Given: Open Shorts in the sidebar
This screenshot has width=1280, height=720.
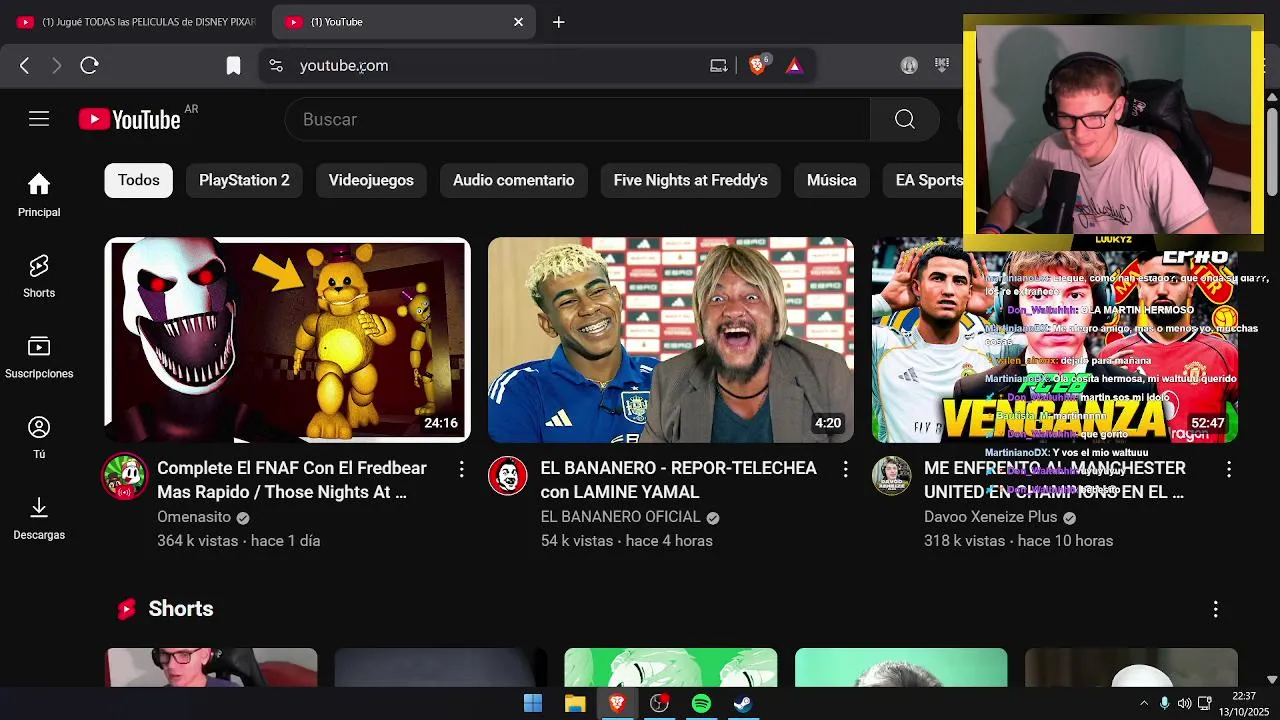Looking at the screenshot, I should [39, 276].
